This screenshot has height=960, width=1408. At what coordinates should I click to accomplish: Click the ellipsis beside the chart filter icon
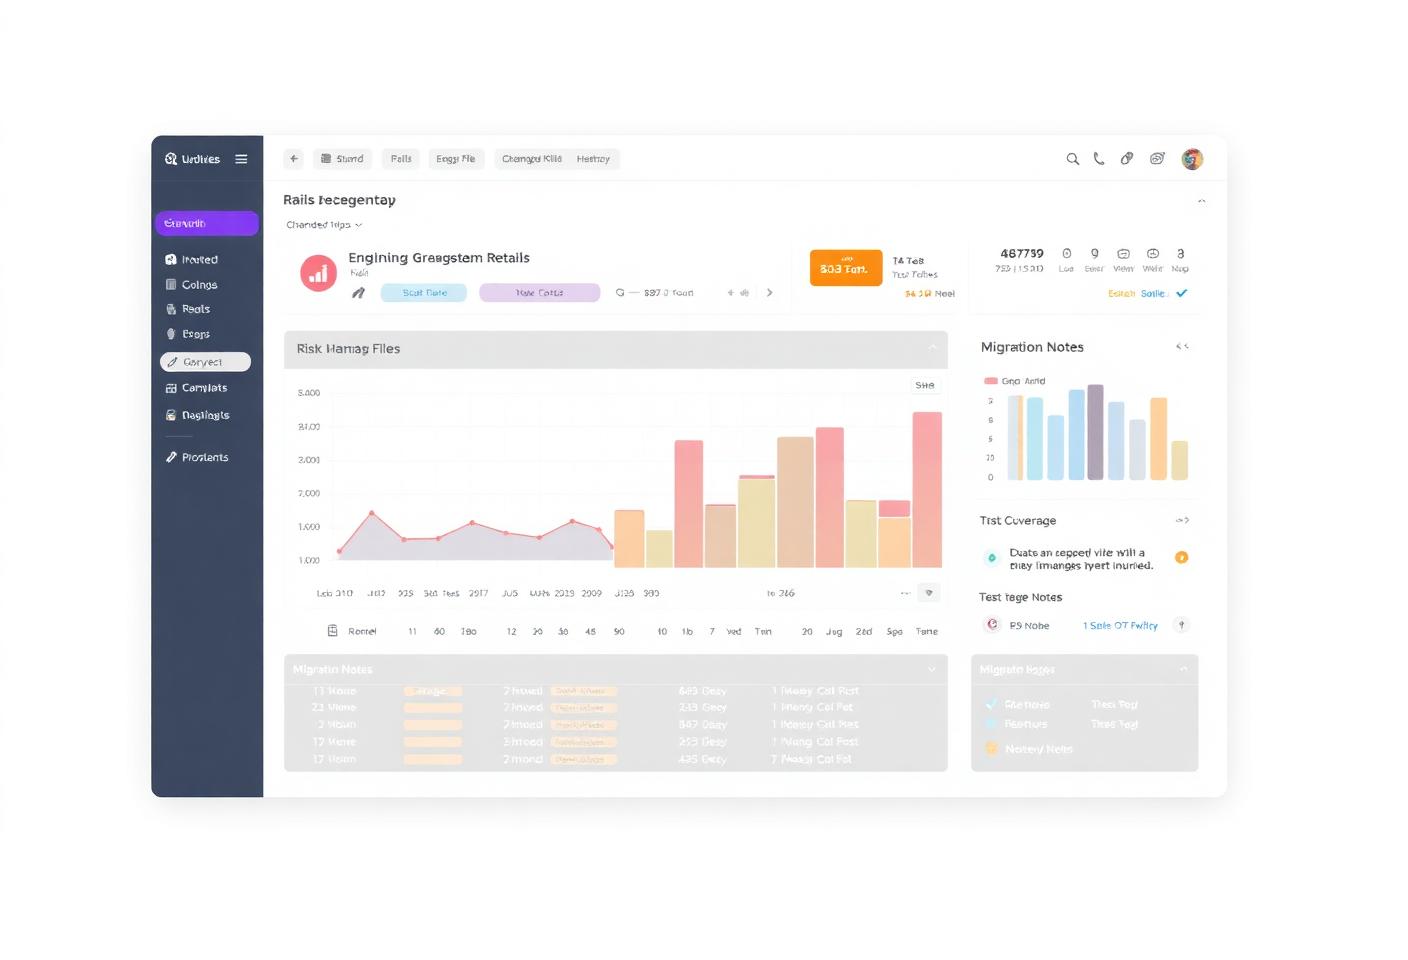(905, 593)
